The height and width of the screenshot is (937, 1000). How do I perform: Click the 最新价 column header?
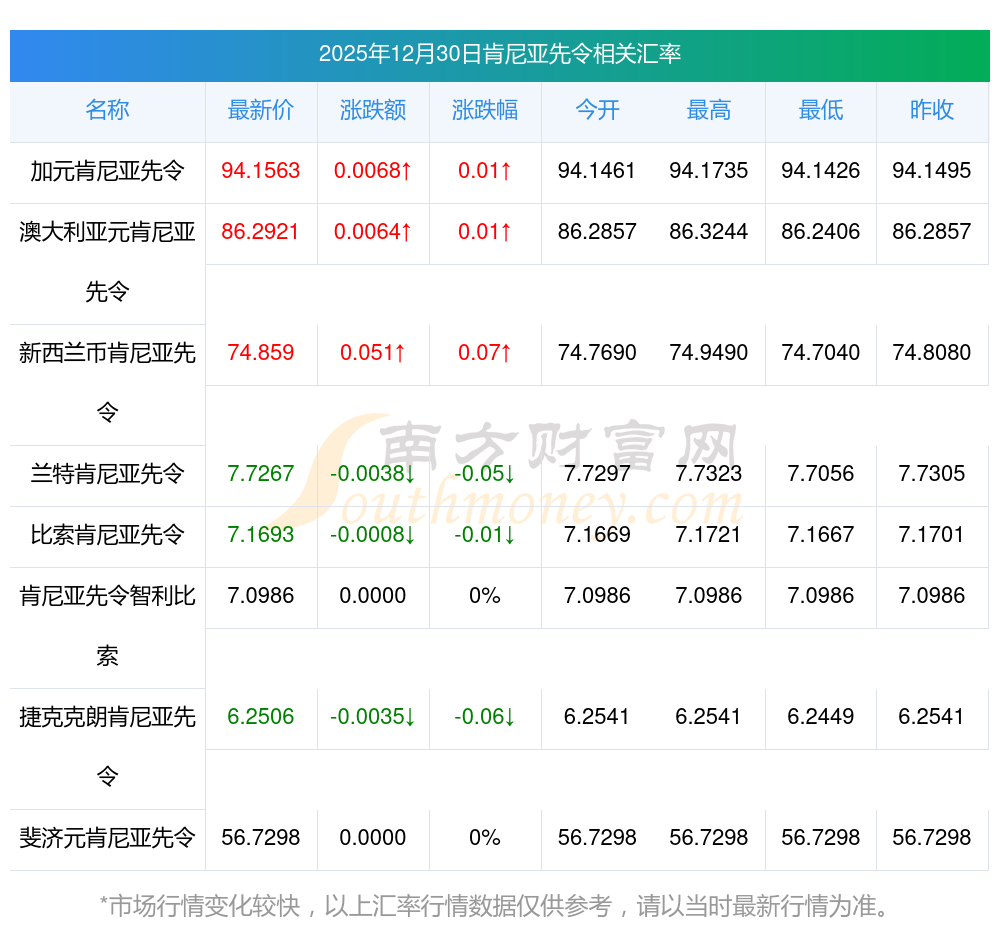pos(261,111)
